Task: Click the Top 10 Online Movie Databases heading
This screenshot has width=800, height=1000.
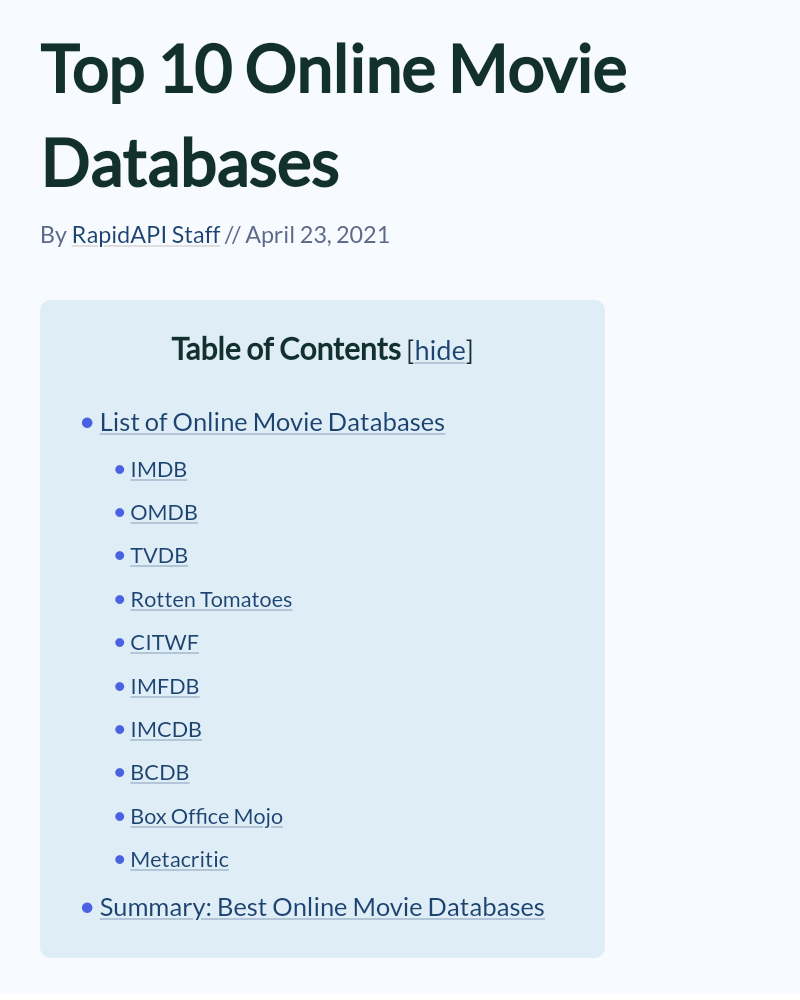Action: click(x=333, y=115)
